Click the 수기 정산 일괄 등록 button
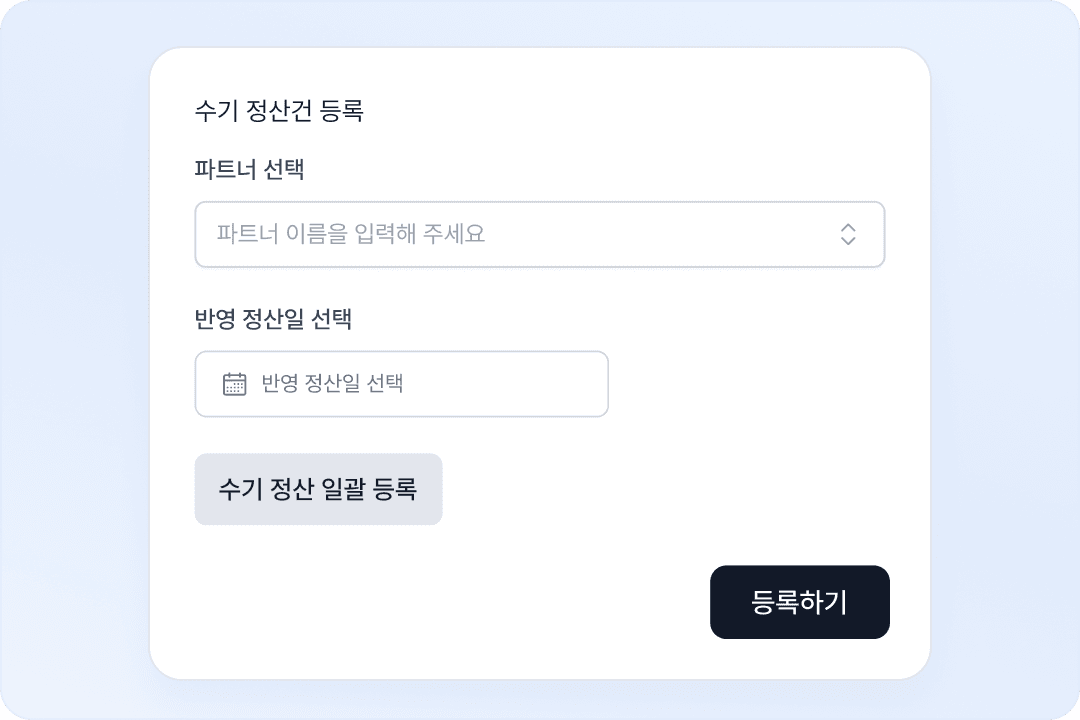This screenshot has height=720, width=1080. point(318,489)
